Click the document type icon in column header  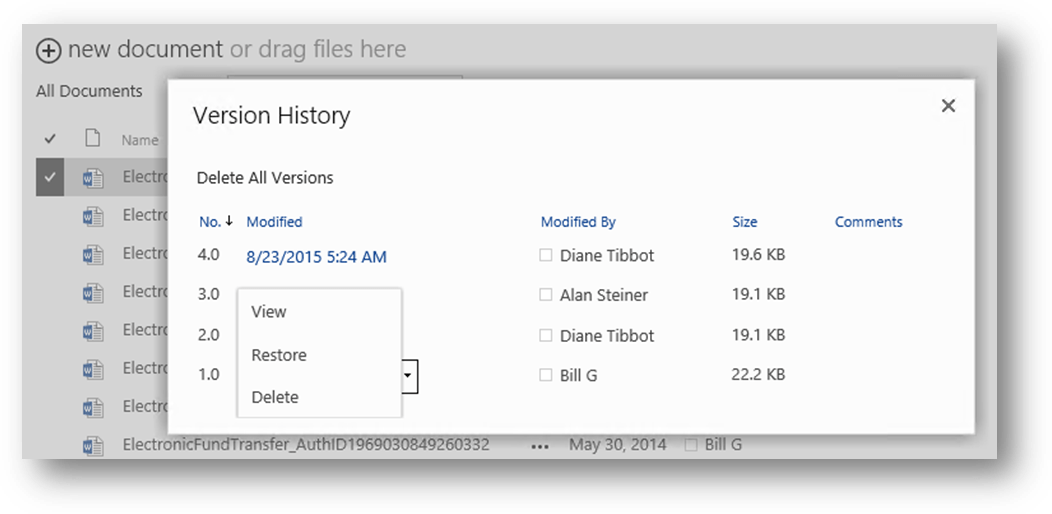pos(93,139)
